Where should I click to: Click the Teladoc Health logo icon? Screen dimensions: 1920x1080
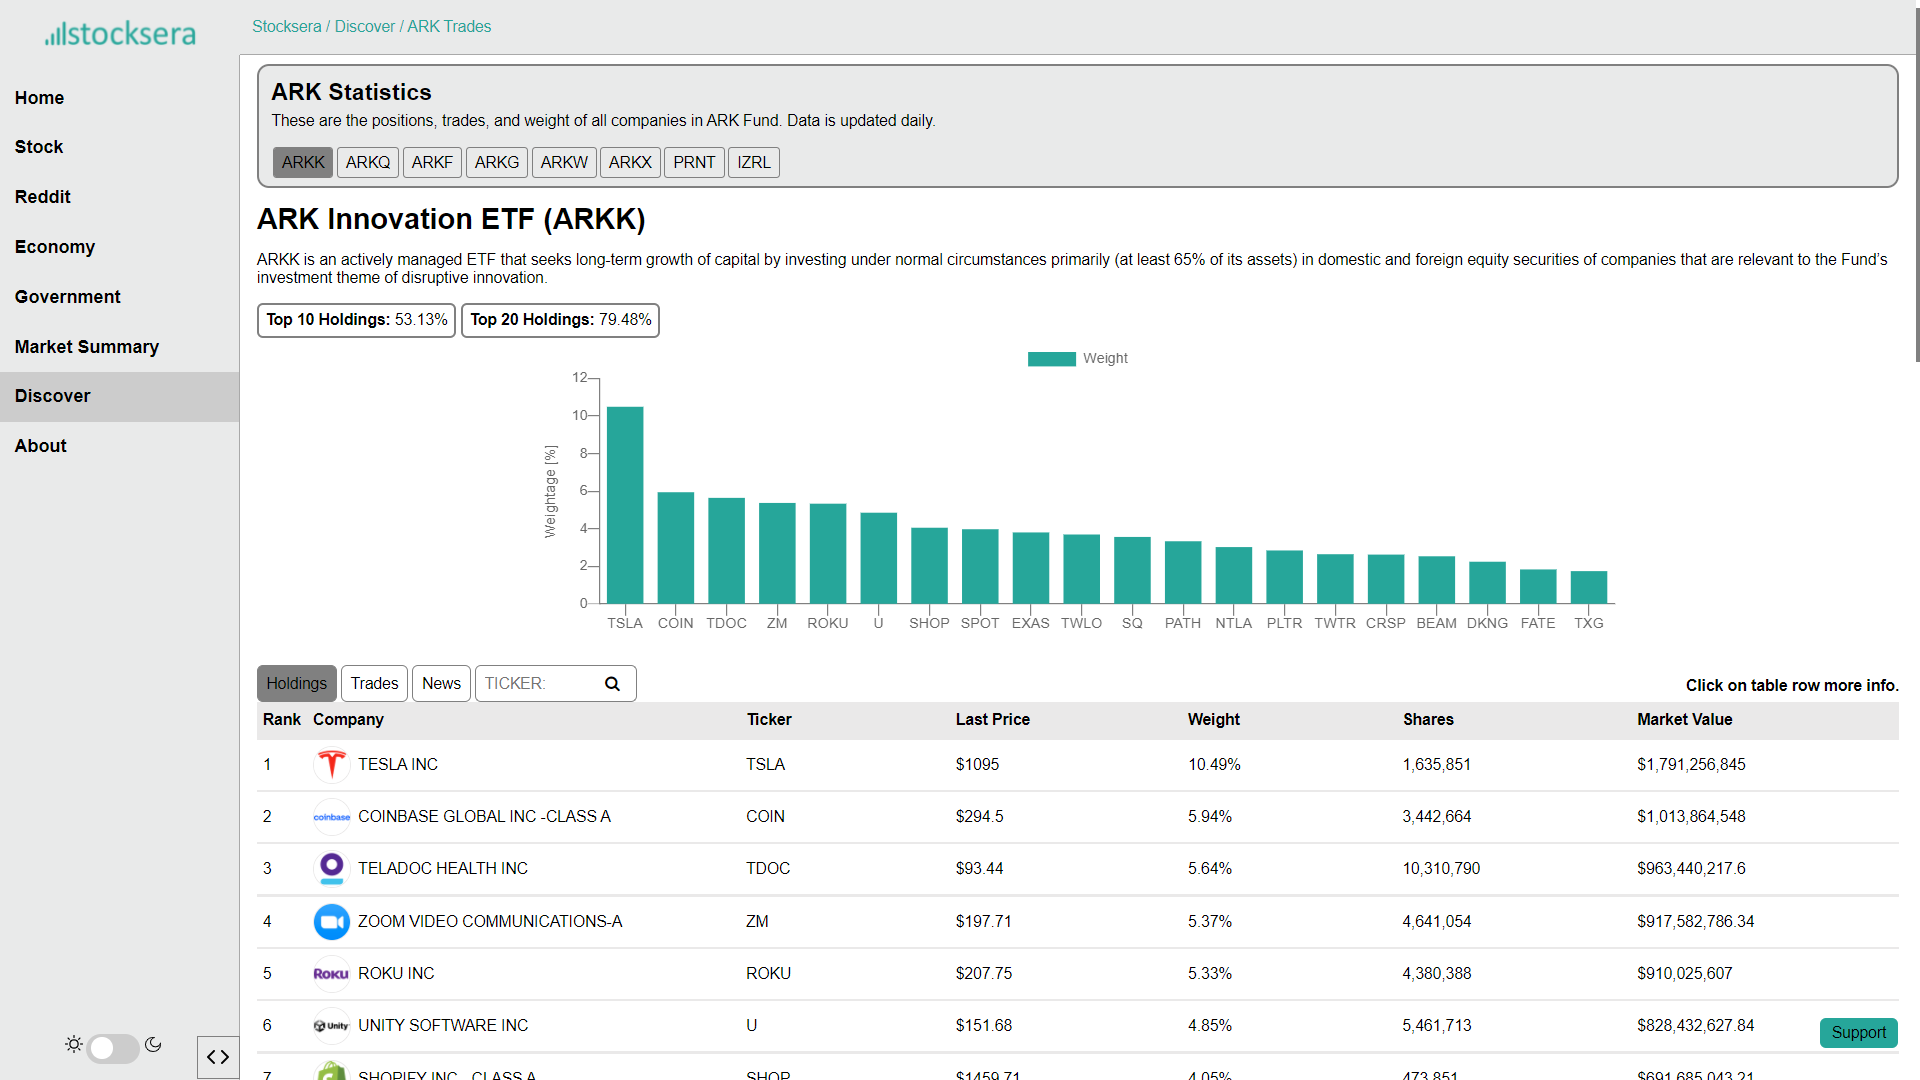click(x=331, y=868)
